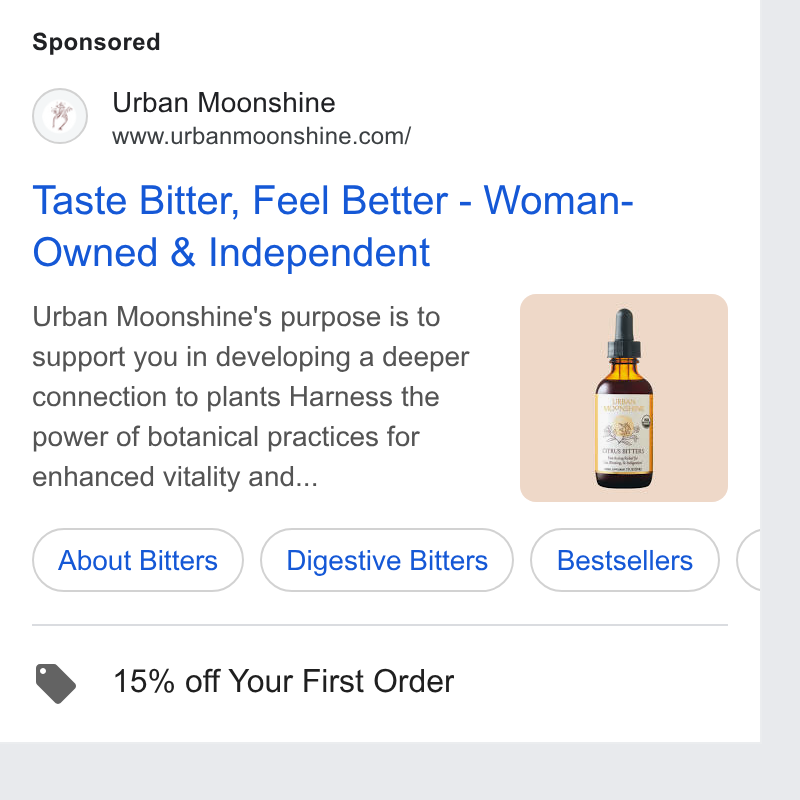This screenshot has width=800, height=800.
Task: Click the Urban Moonshine round logo icon
Action: coord(60,116)
